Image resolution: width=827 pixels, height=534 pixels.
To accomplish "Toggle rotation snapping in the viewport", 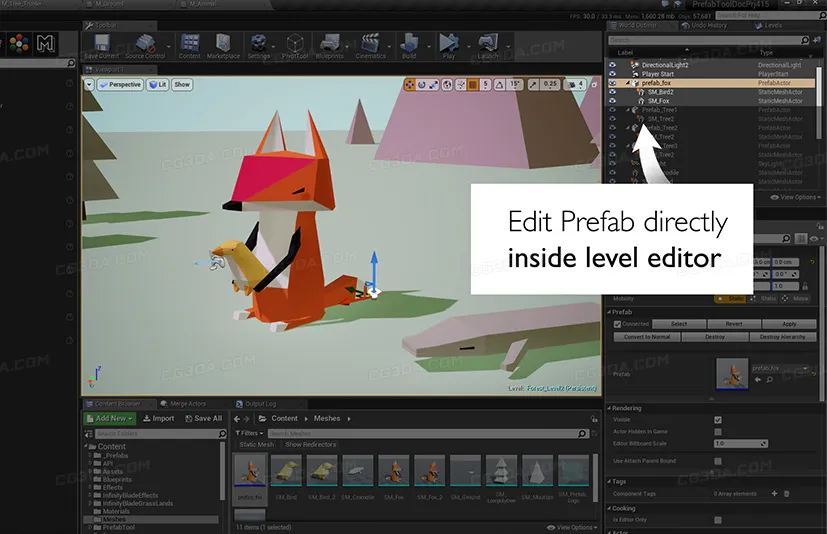I will [x=499, y=84].
